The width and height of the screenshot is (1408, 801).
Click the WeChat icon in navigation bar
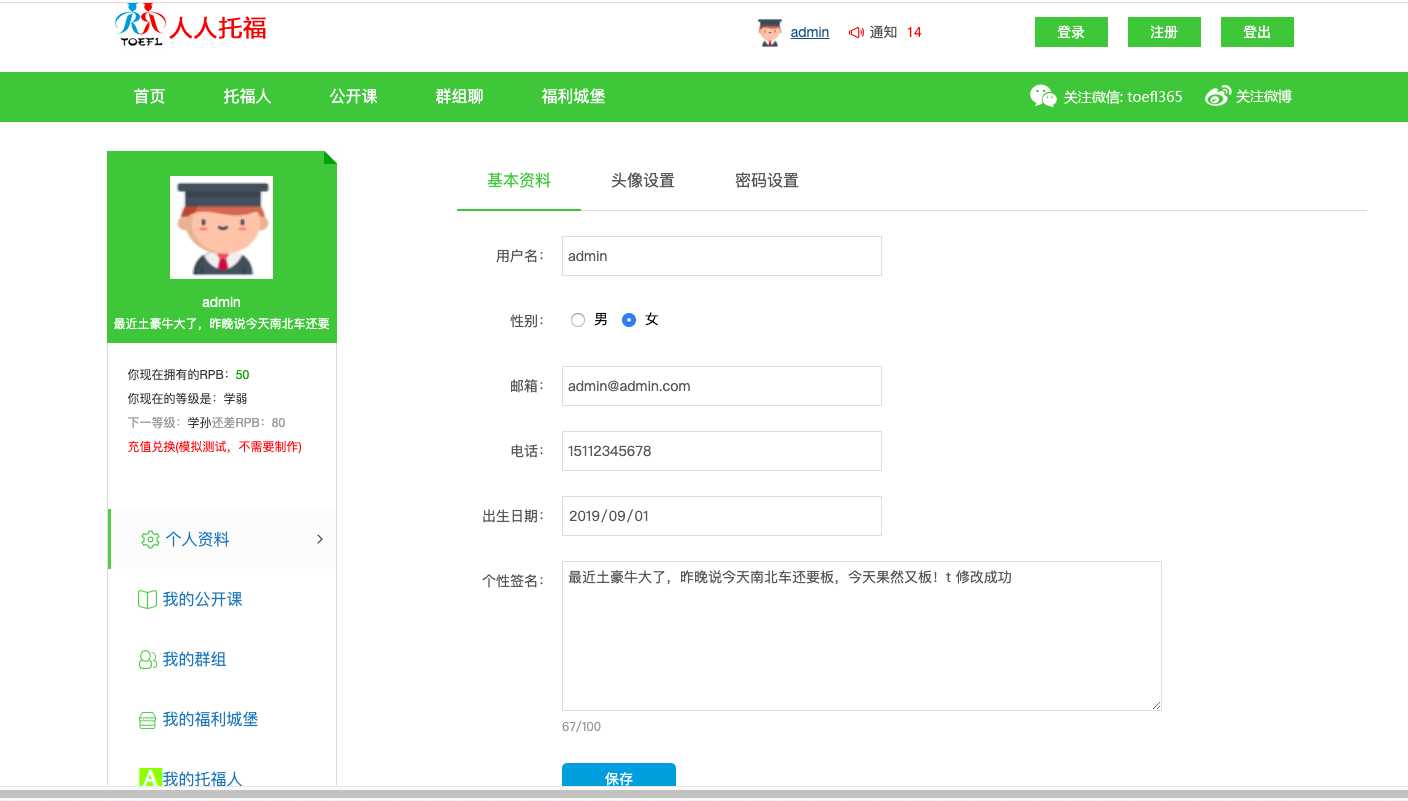point(1043,96)
